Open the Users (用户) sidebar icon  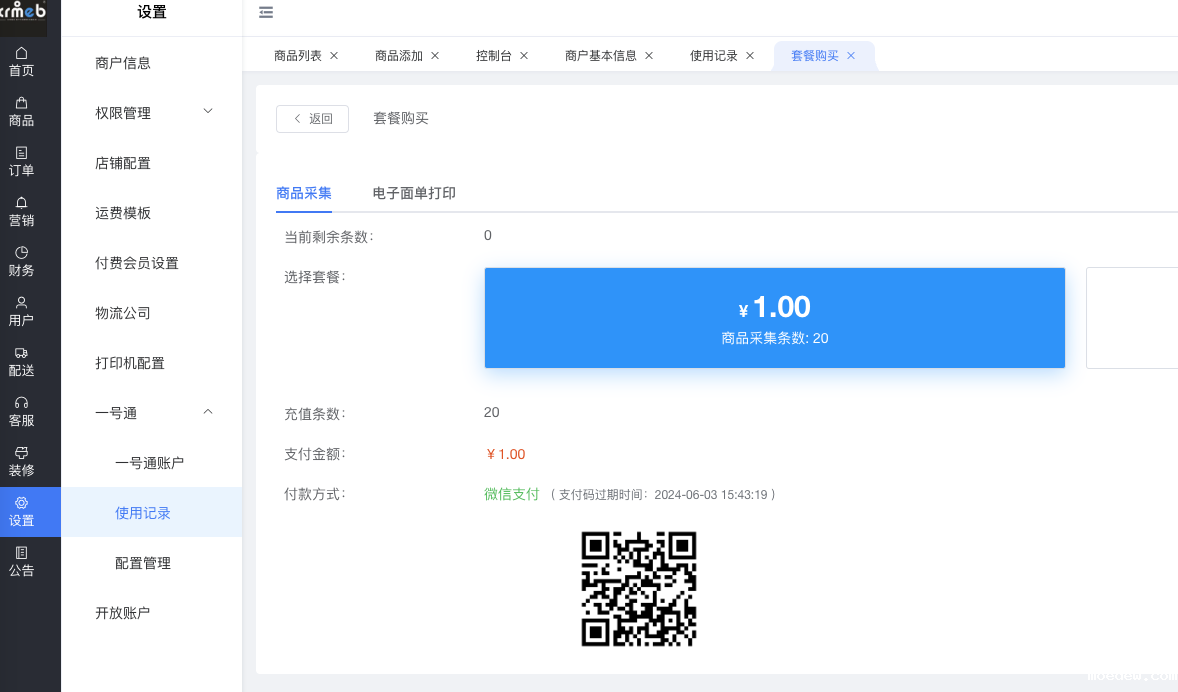click(21, 303)
